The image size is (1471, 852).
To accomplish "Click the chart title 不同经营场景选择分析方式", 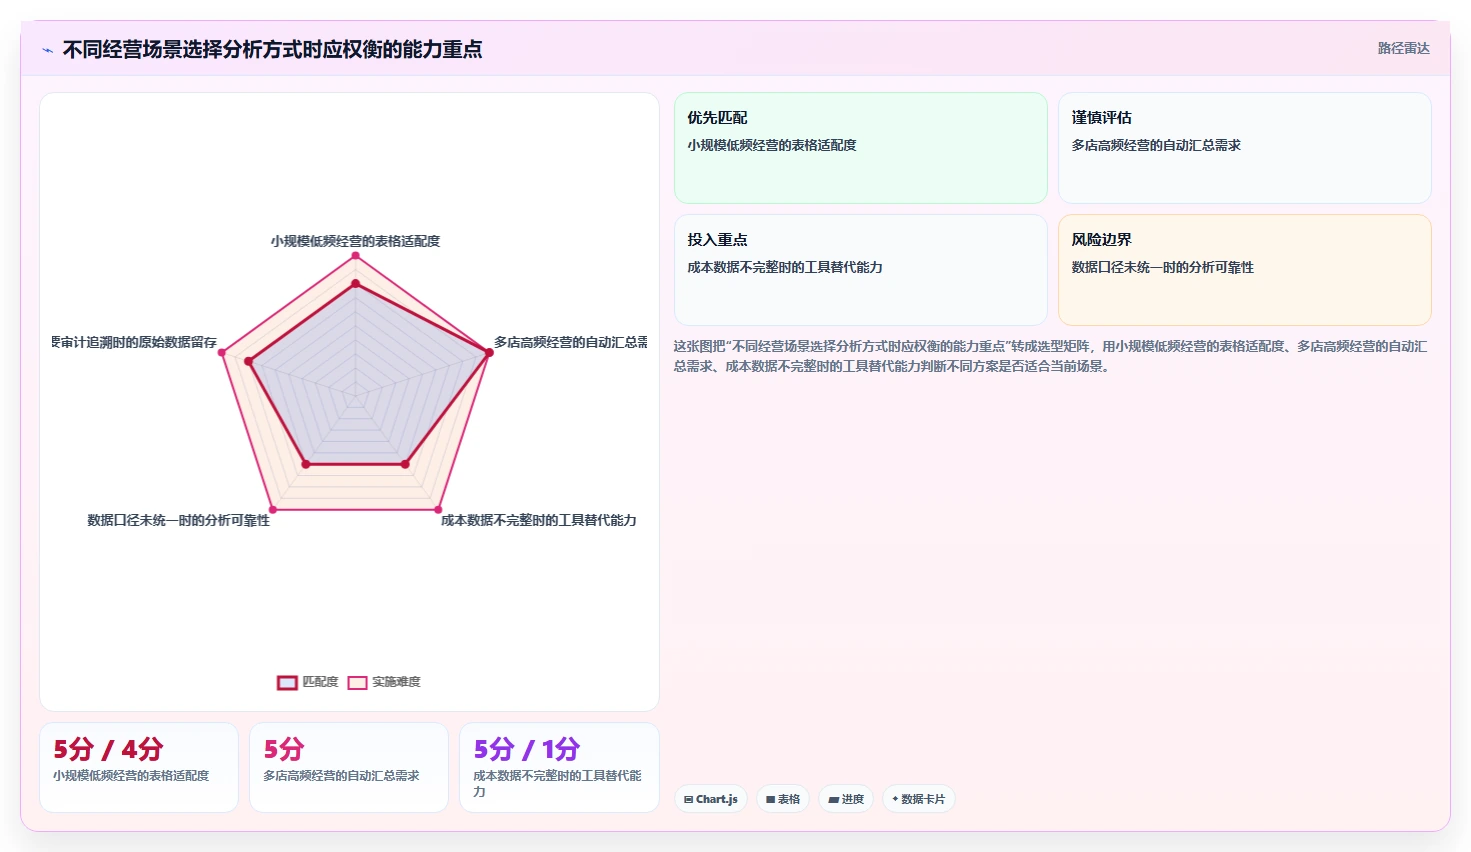I will [x=272, y=49].
